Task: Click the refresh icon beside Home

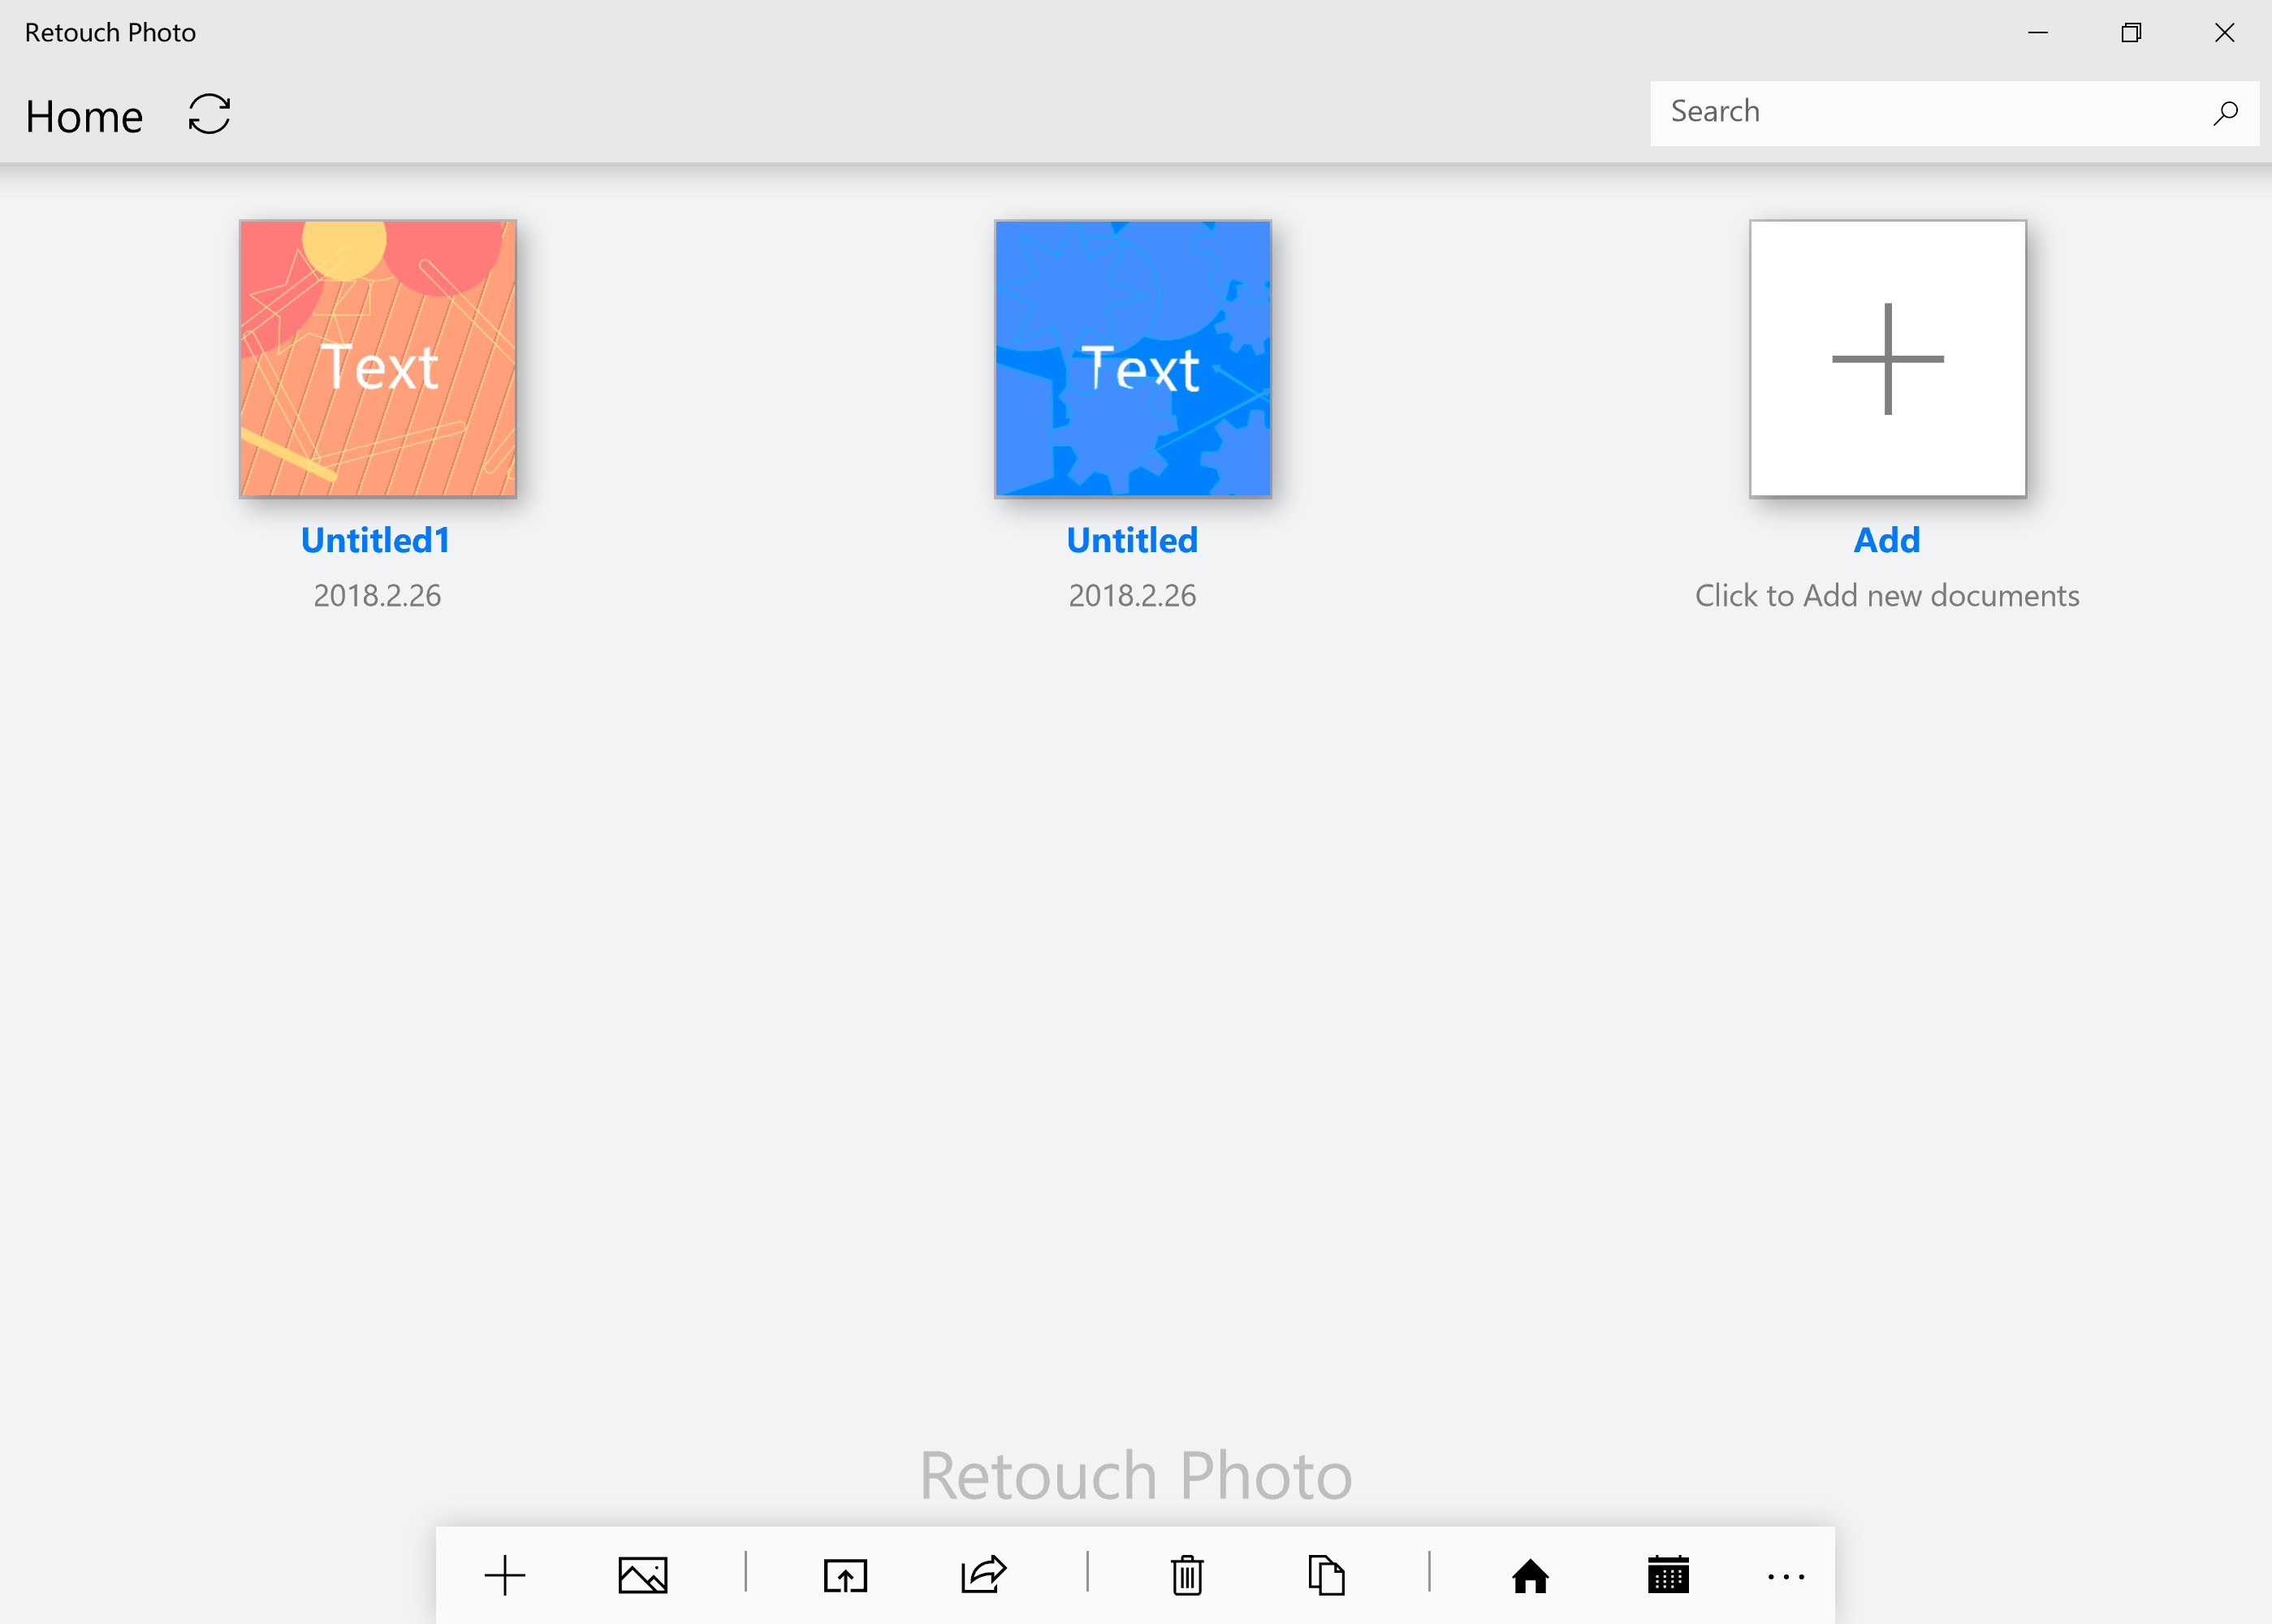Action: pyautogui.click(x=209, y=114)
